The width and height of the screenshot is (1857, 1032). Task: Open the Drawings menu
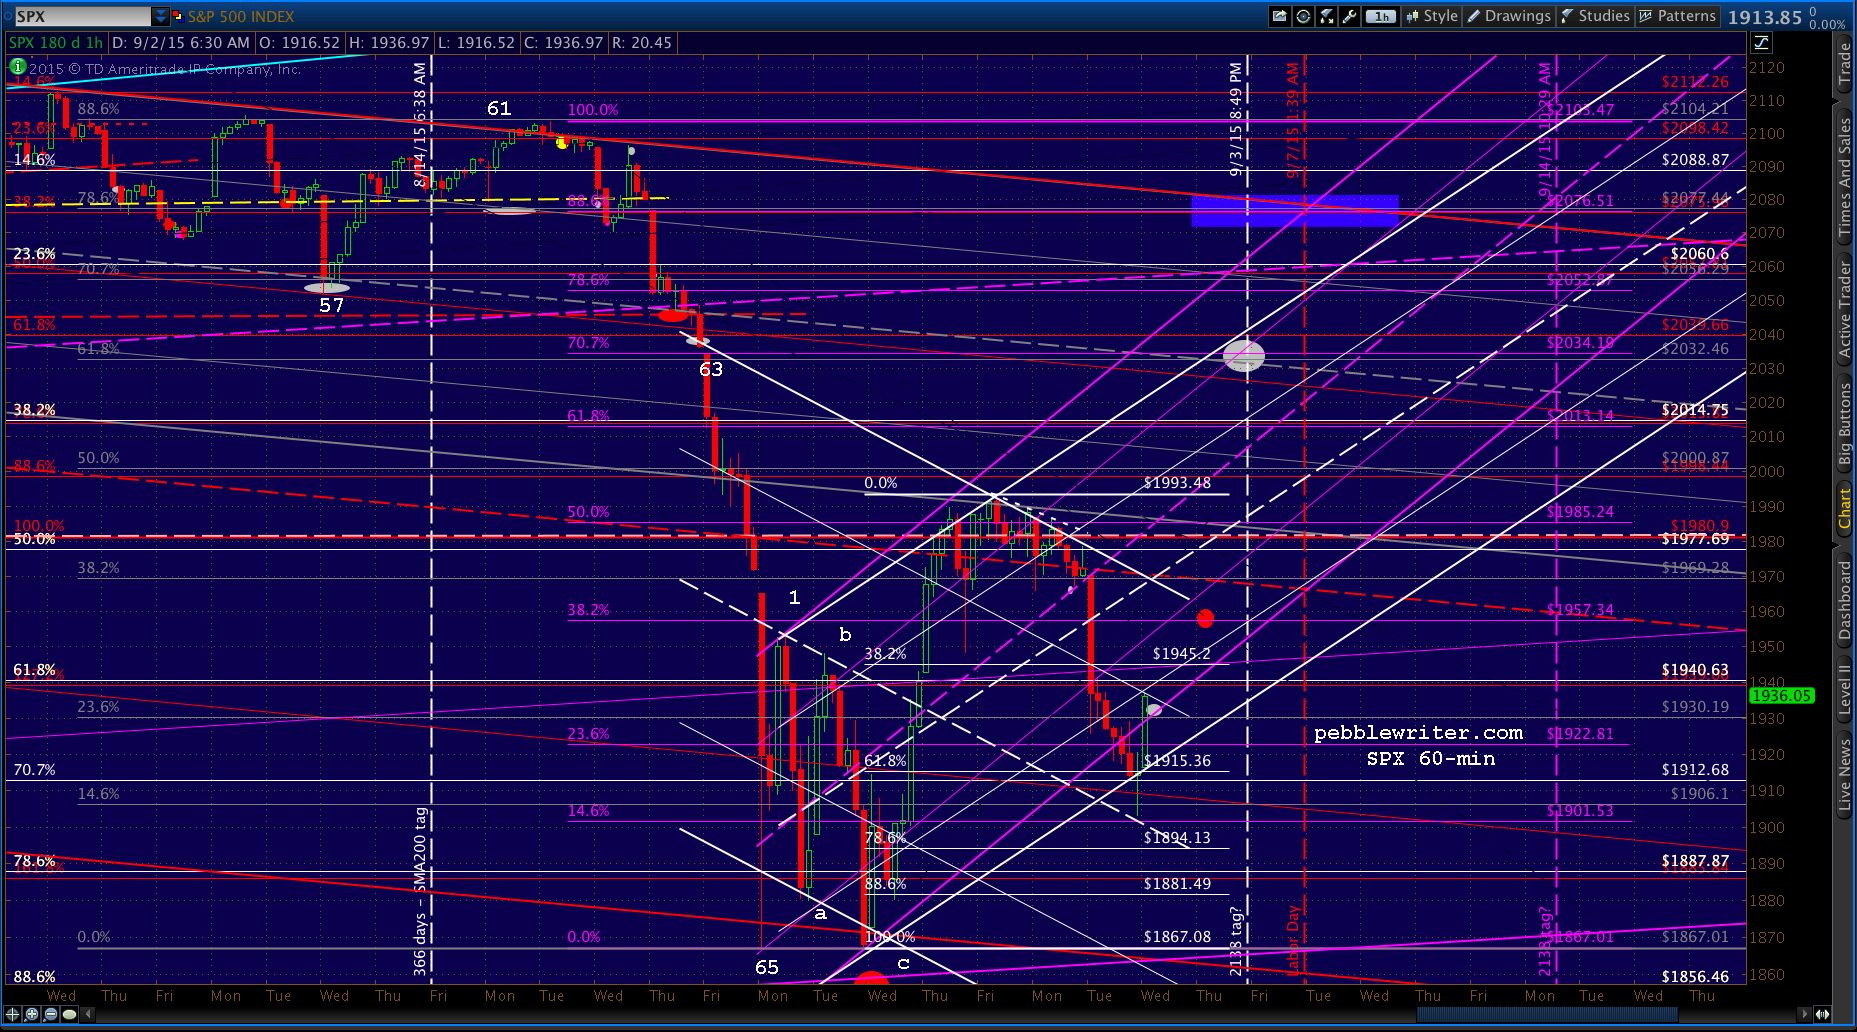click(x=1509, y=16)
